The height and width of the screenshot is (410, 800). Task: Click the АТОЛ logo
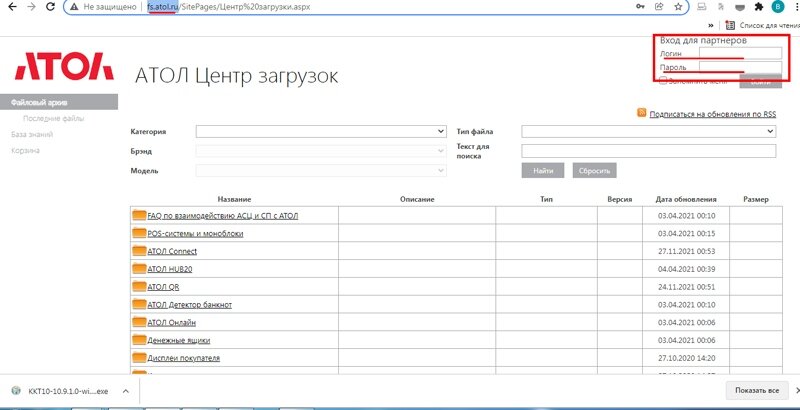[x=64, y=66]
